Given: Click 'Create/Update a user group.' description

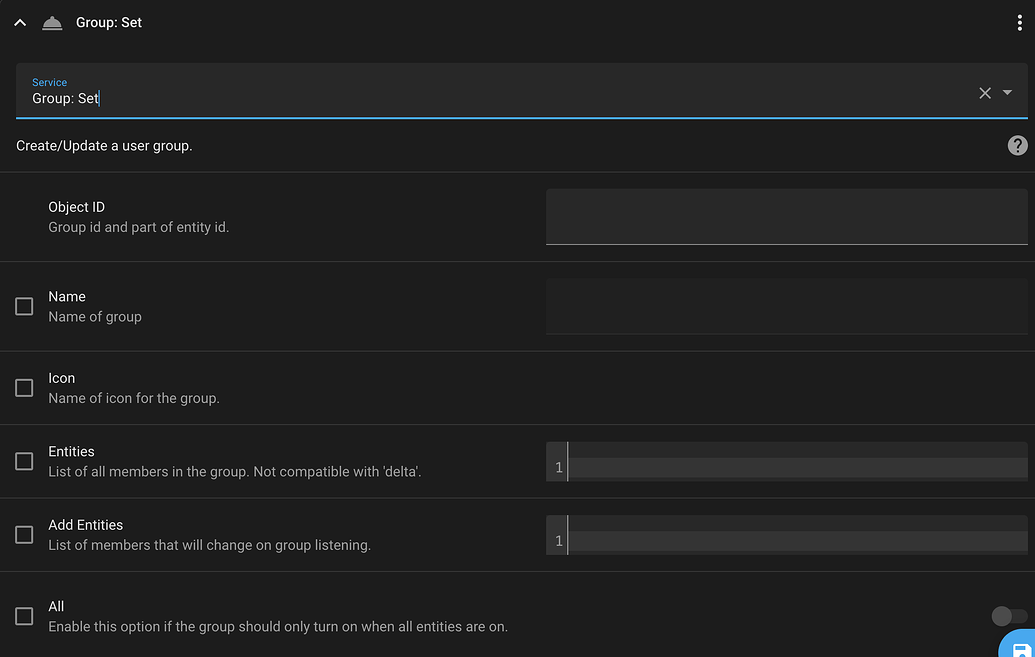Looking at the screenshot, I should 104,146.
